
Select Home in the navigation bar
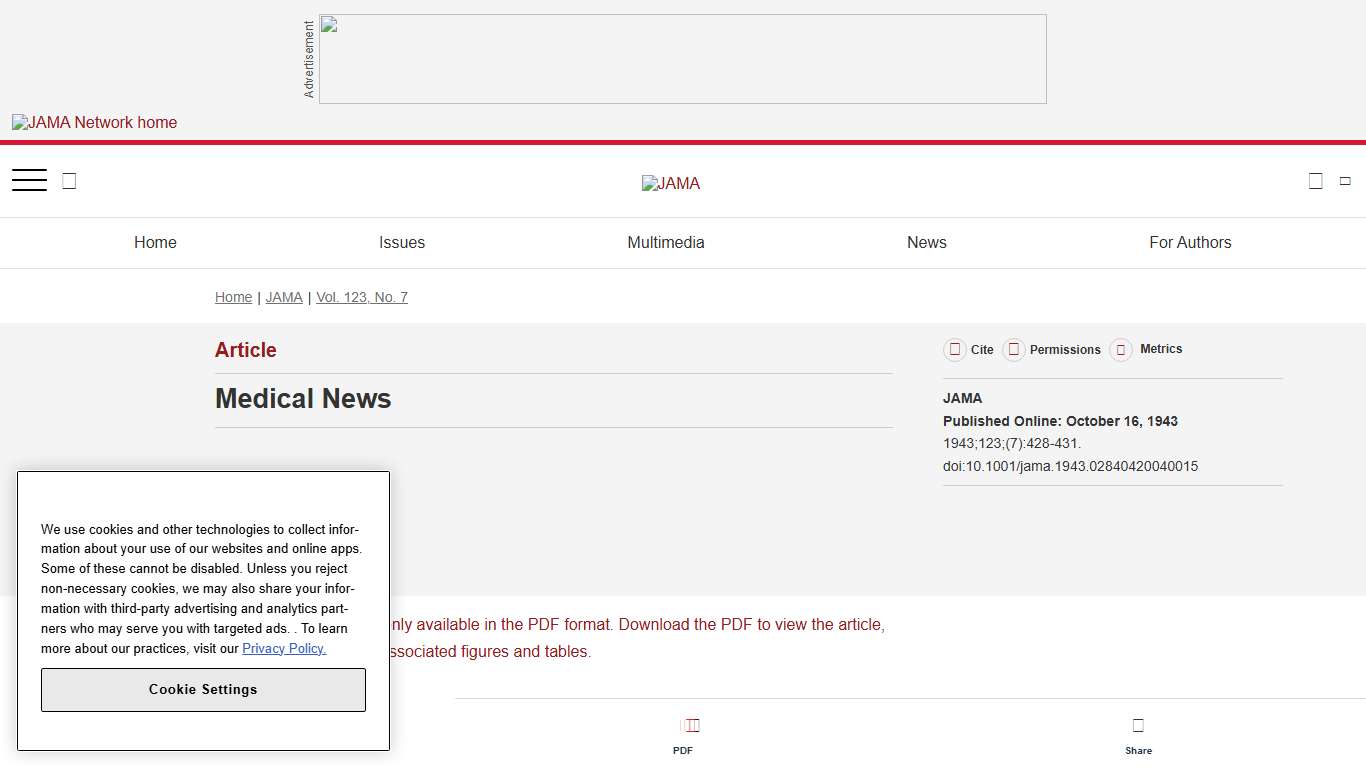point(155,242)
